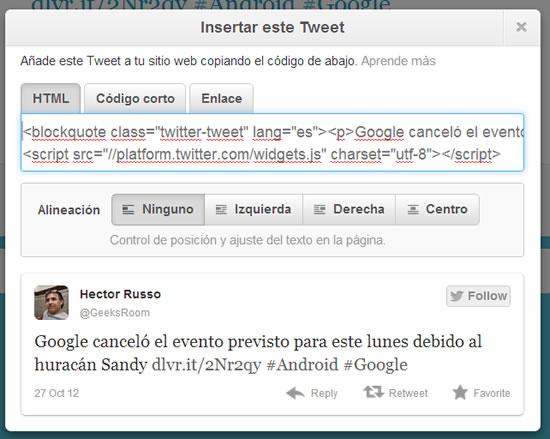Select Derecha alignment option
The image size is (550, 439).
point(349,209)
